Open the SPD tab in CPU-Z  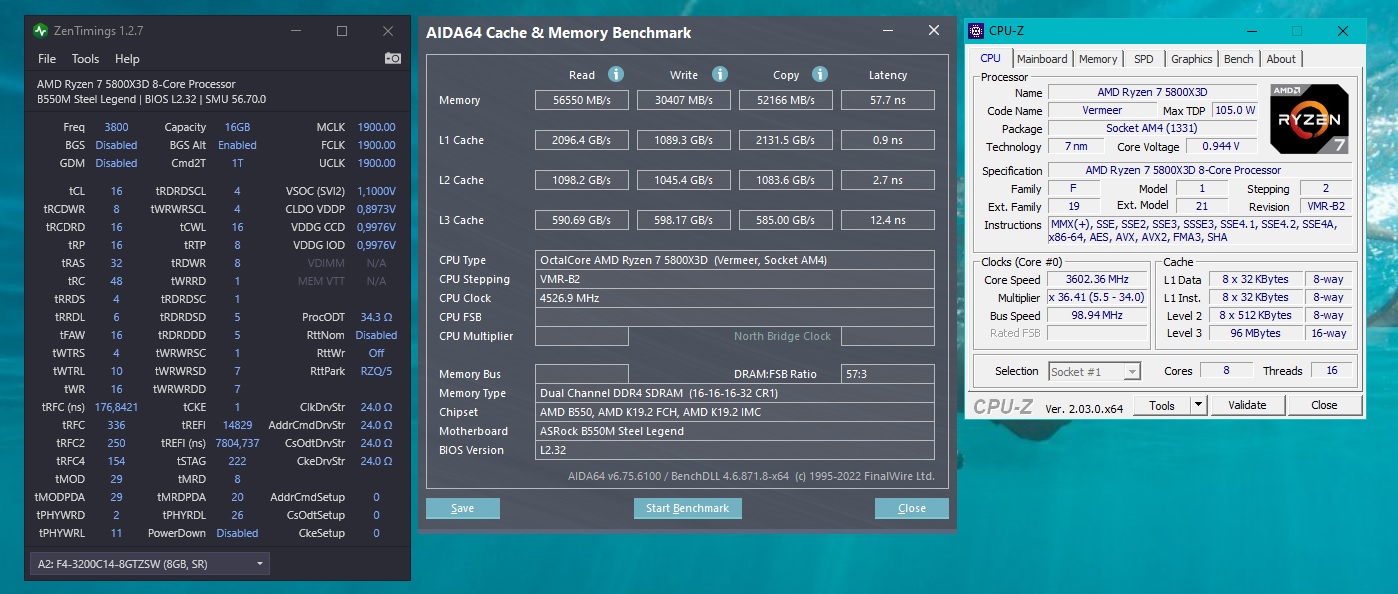1143,59
